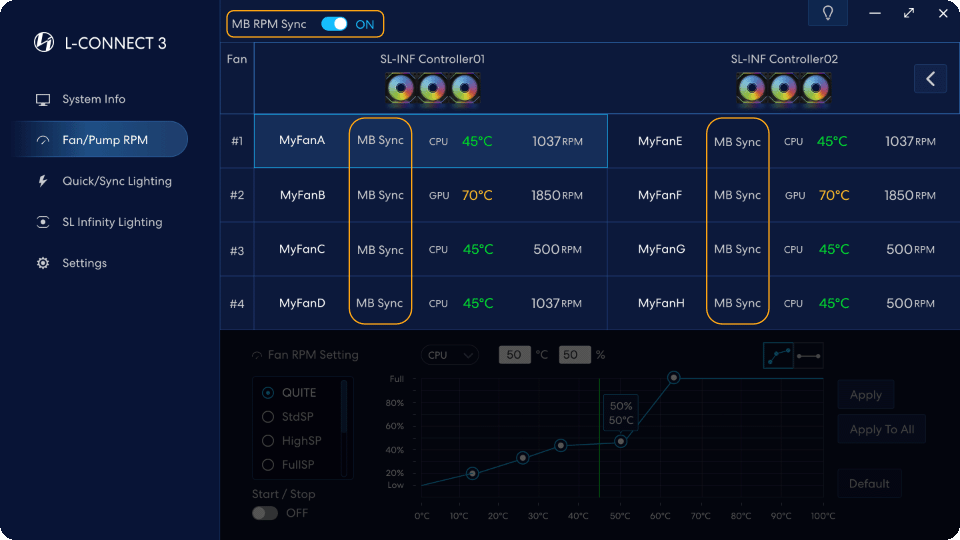Click the Quick/Sync Lighting bolt icon

click(x=43, y=181)
